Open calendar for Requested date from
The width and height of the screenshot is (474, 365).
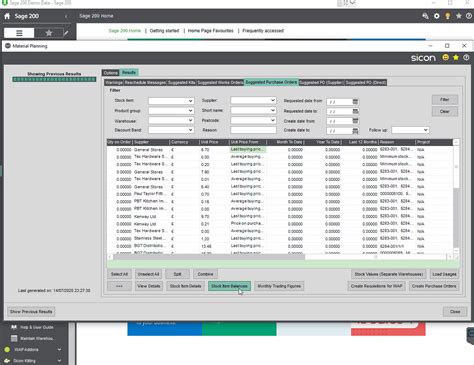(x=355, y=101)
